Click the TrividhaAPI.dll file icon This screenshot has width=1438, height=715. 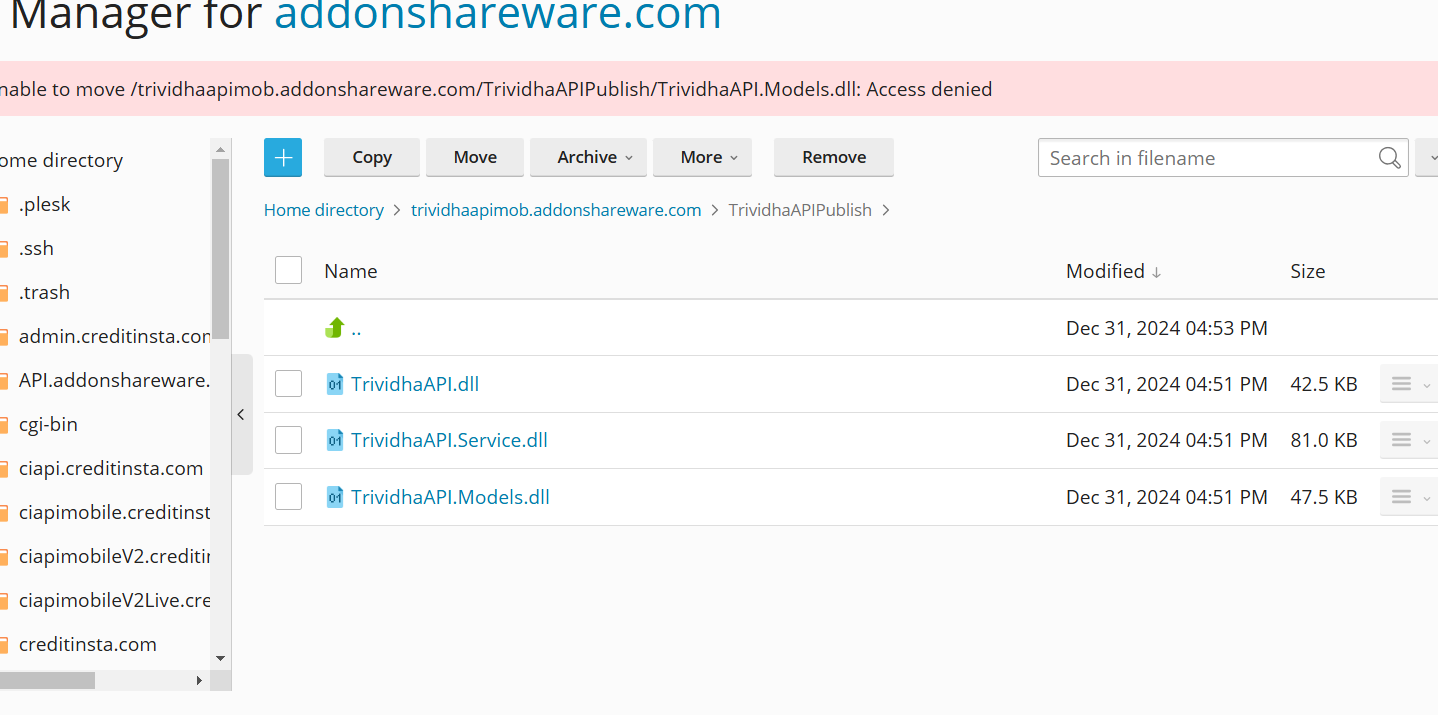[x=335, y=384]
